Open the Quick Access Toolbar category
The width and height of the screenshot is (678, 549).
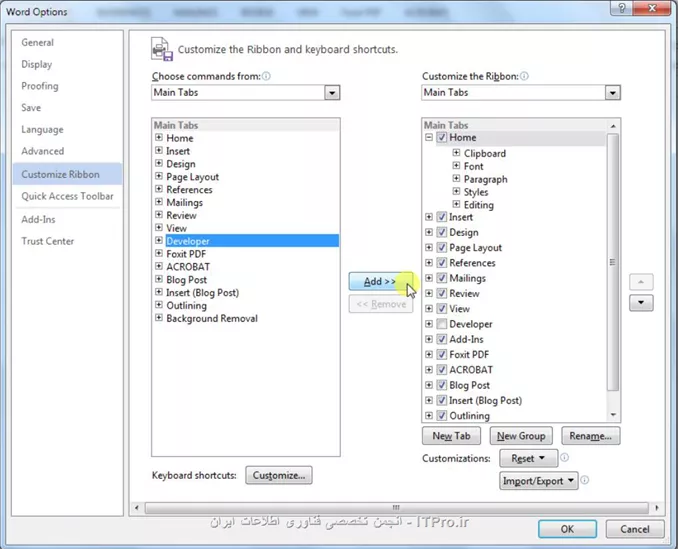click(67, 196)
